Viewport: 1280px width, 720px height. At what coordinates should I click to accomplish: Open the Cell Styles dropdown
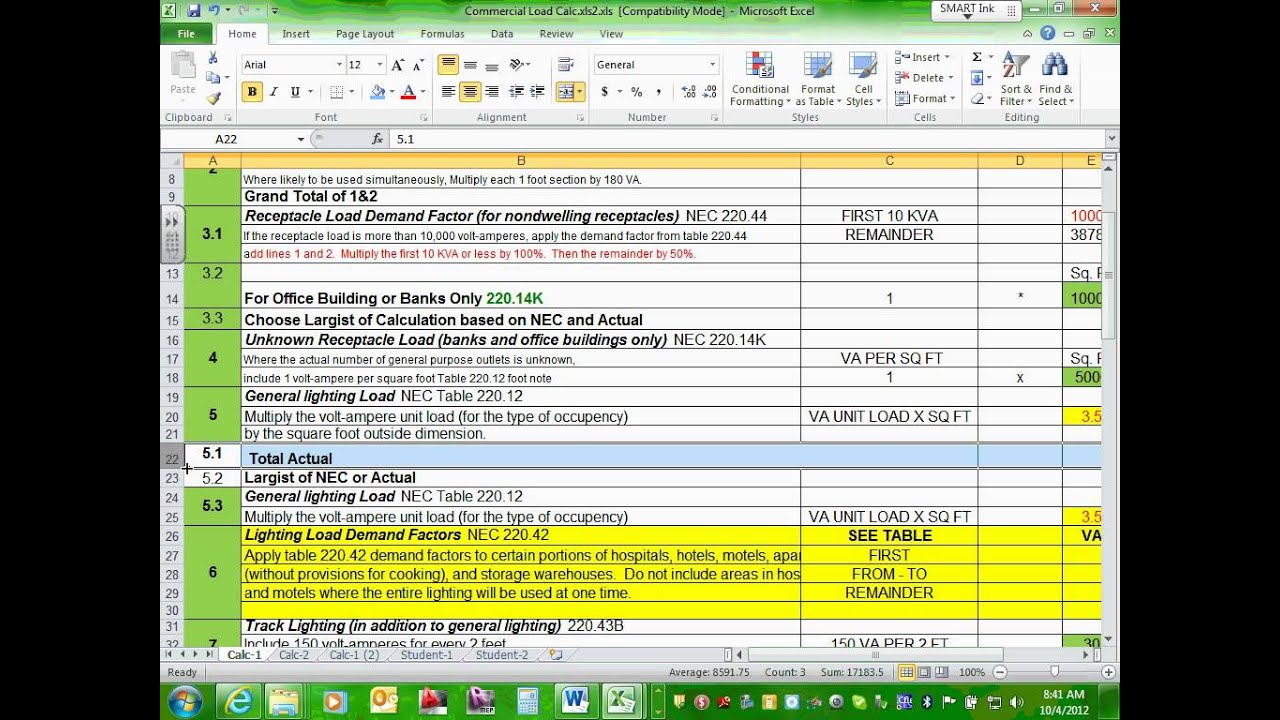point(863,80)
